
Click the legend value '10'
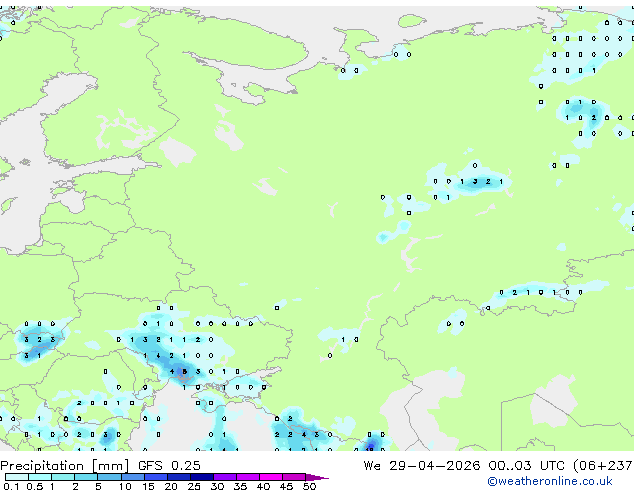pos(125,486)
